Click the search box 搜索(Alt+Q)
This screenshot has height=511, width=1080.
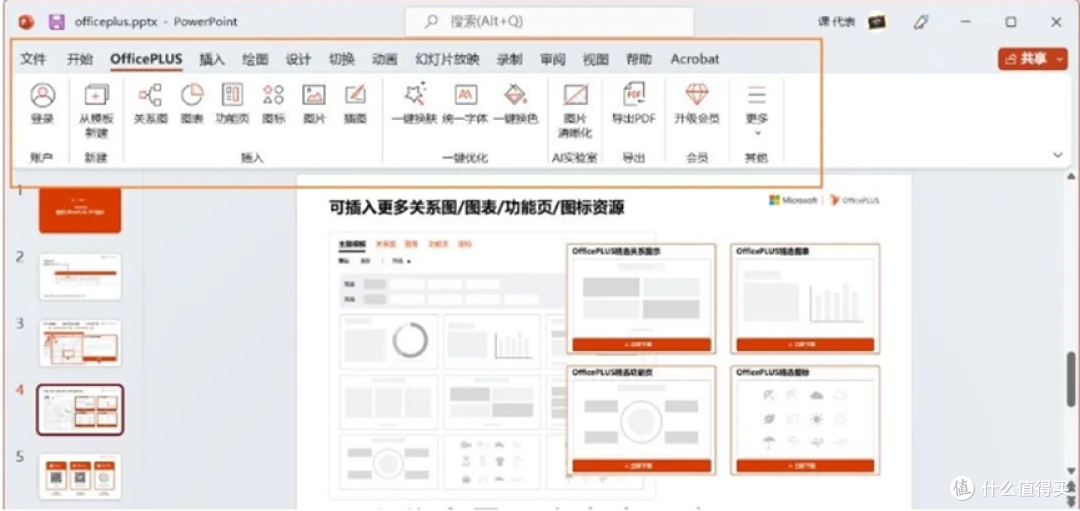(549, 22)
